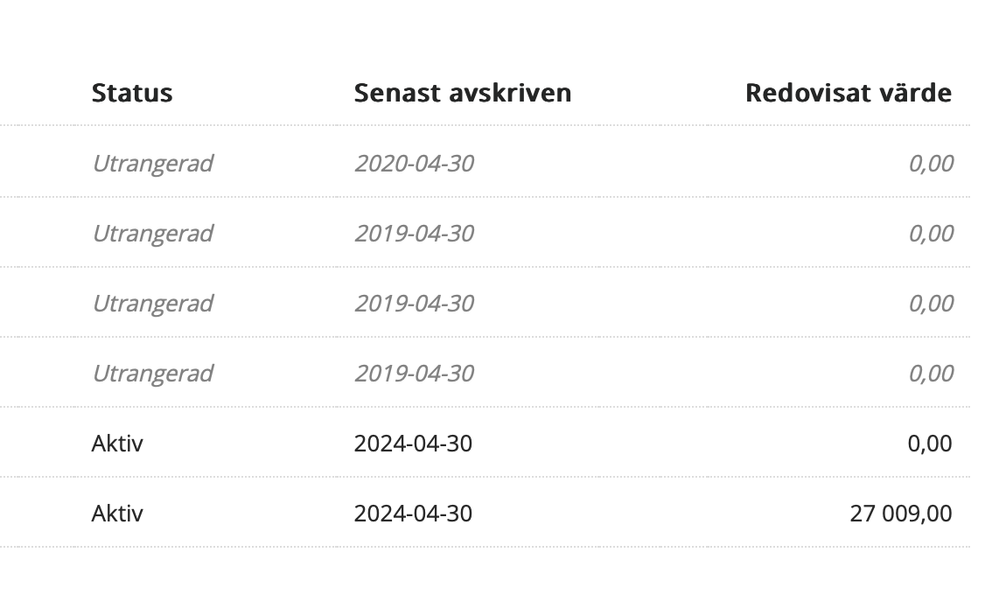Viewport: 999px width, 602px height.
Task: Click the 2024-04-30 date in the 27 009,00 row
Action: pos(413,513)
